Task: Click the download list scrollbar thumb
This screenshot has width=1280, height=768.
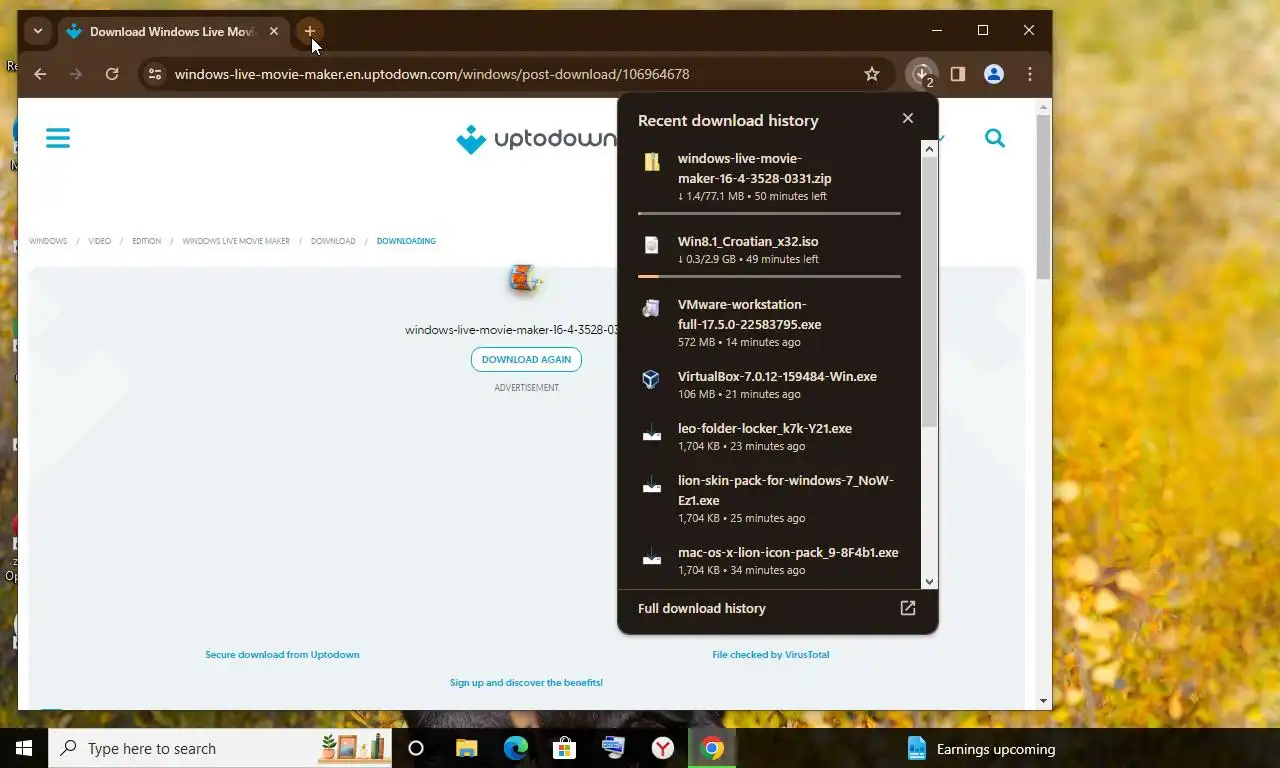Action: point(929,292)
